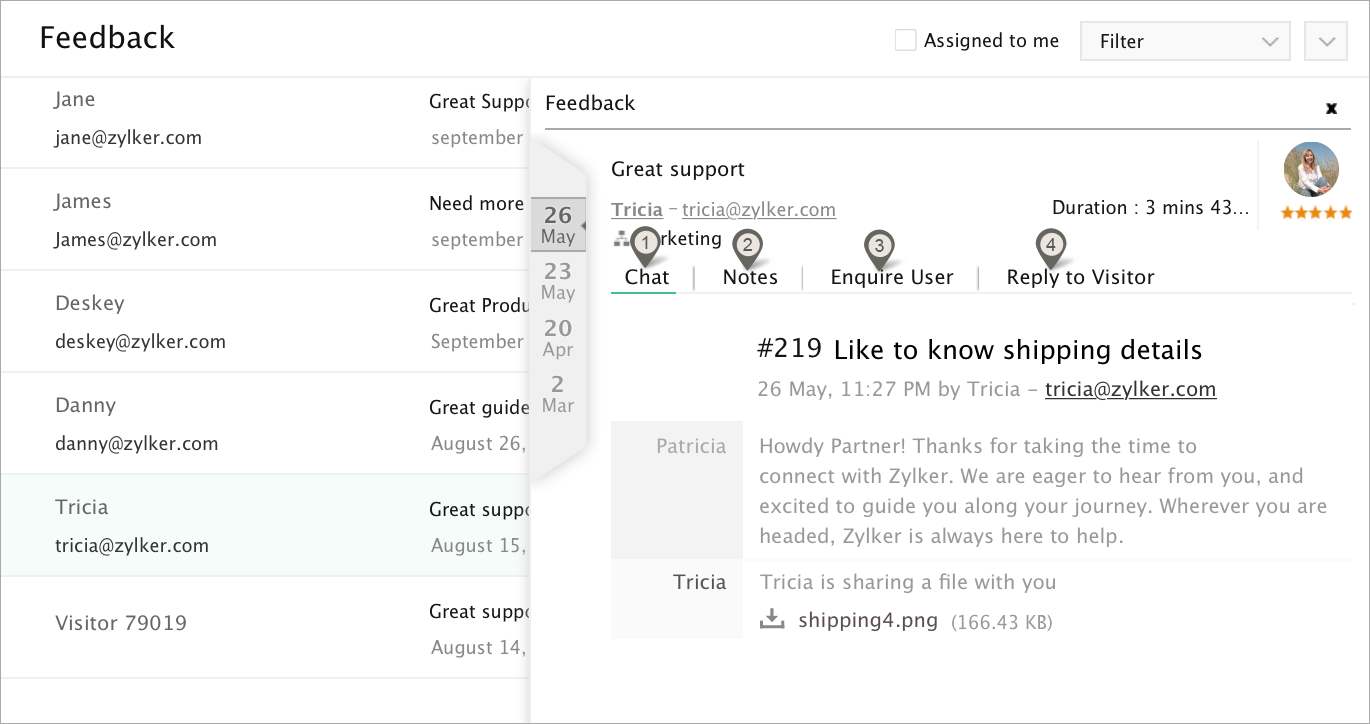Switch to the Notes tab
The width and height of the screenshot is (1370, 724).
pyautogui.click(x=750, y=277)
